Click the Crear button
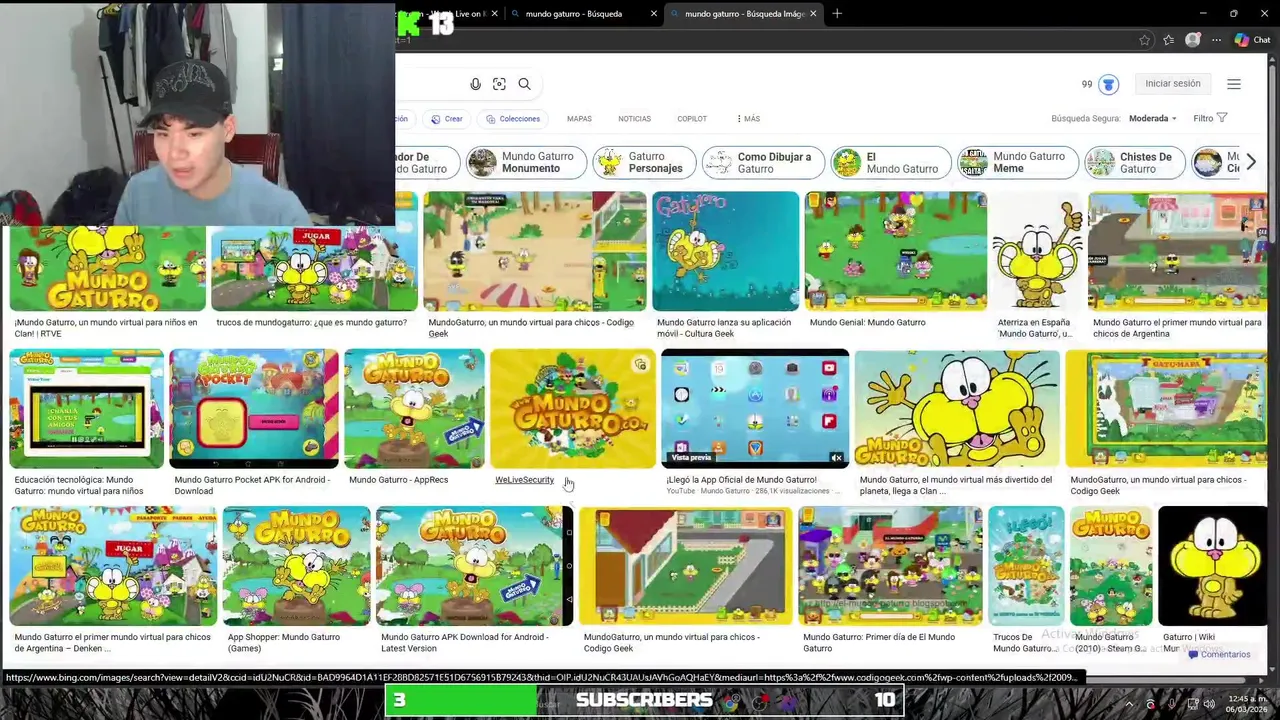1280x720 pixels. (446, 118)
